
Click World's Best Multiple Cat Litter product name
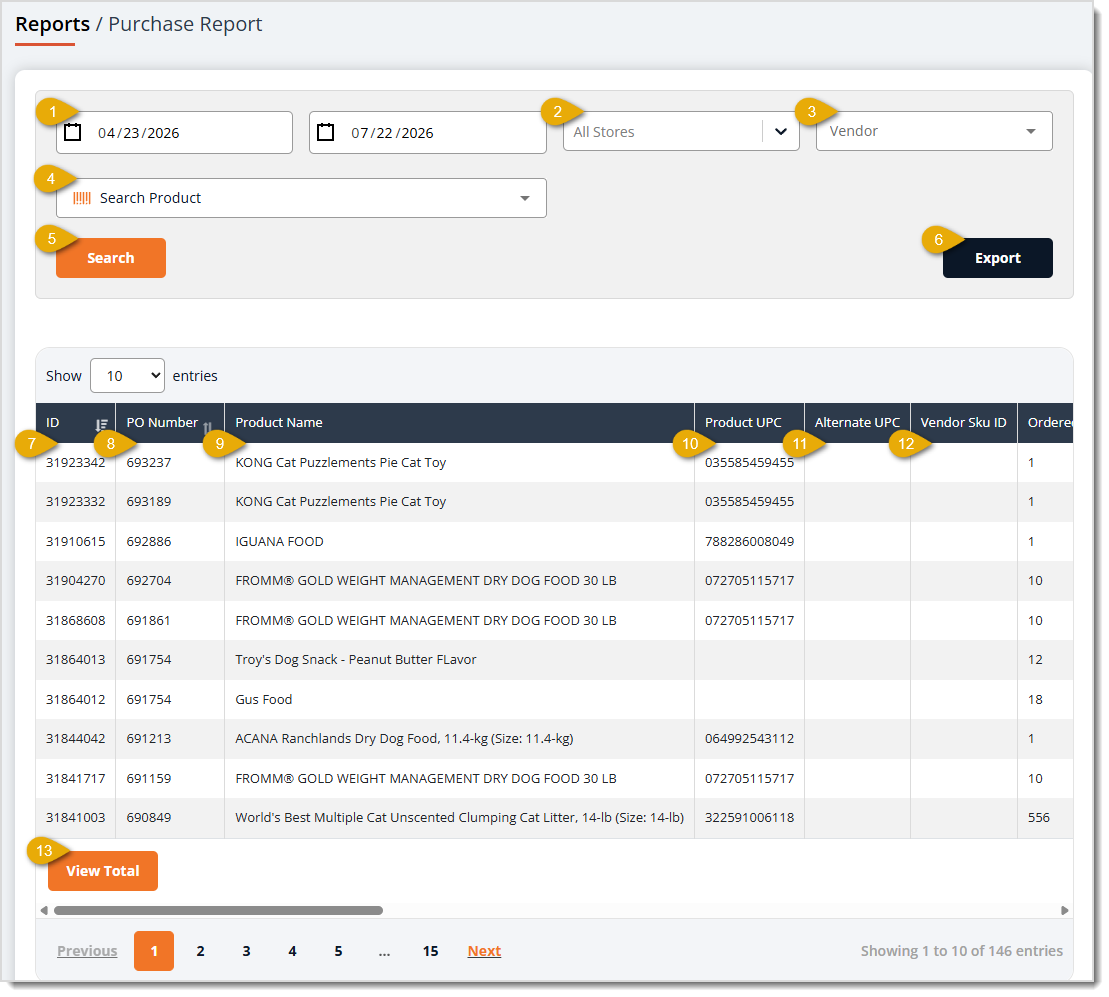coord(460,817)
